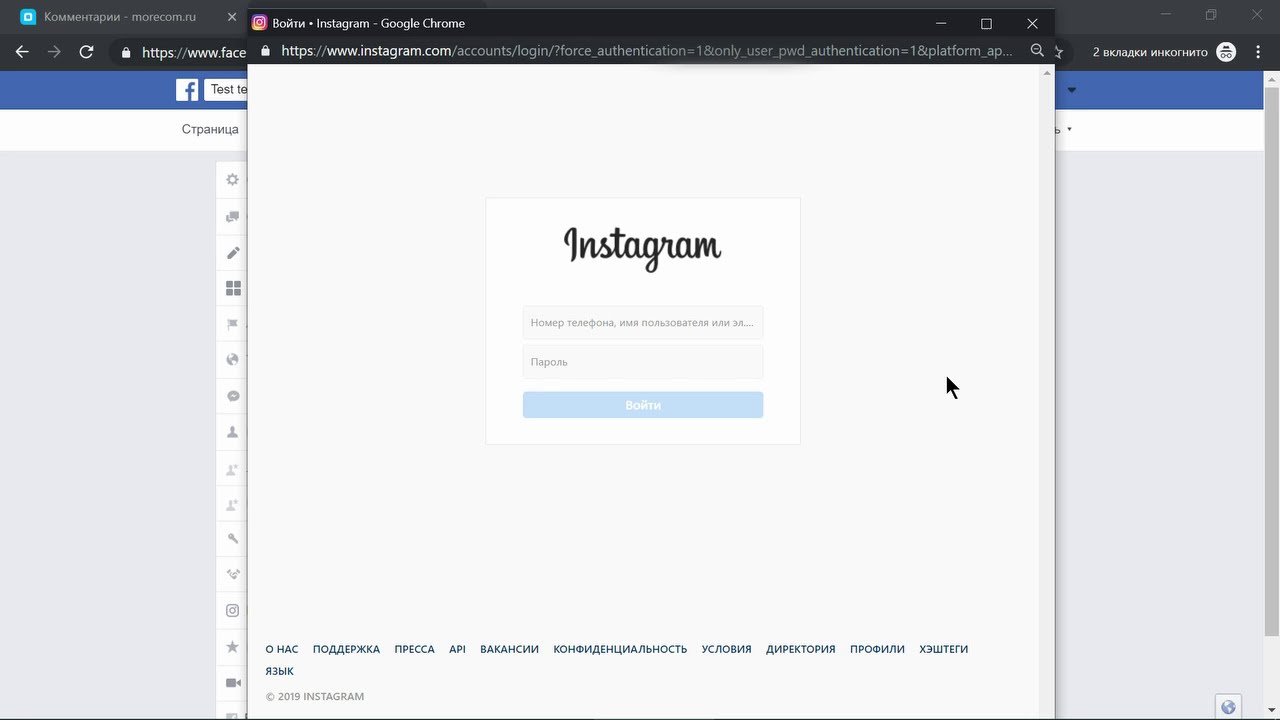This screenshot has height=720, width=1280.
Task: Click the Facebook settings gear icon in sidebar
Action: click(233, 180)
